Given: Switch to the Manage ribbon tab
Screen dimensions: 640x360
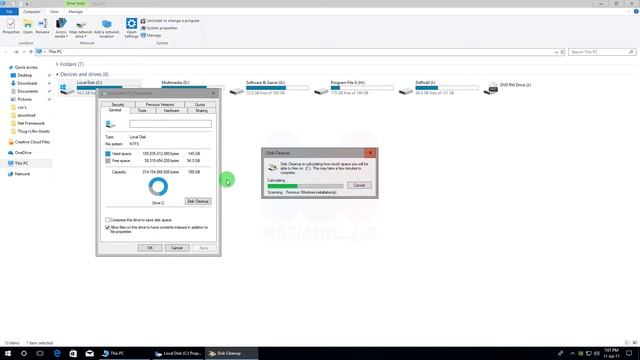Looking at the screenshot, I should click(76, 12).
